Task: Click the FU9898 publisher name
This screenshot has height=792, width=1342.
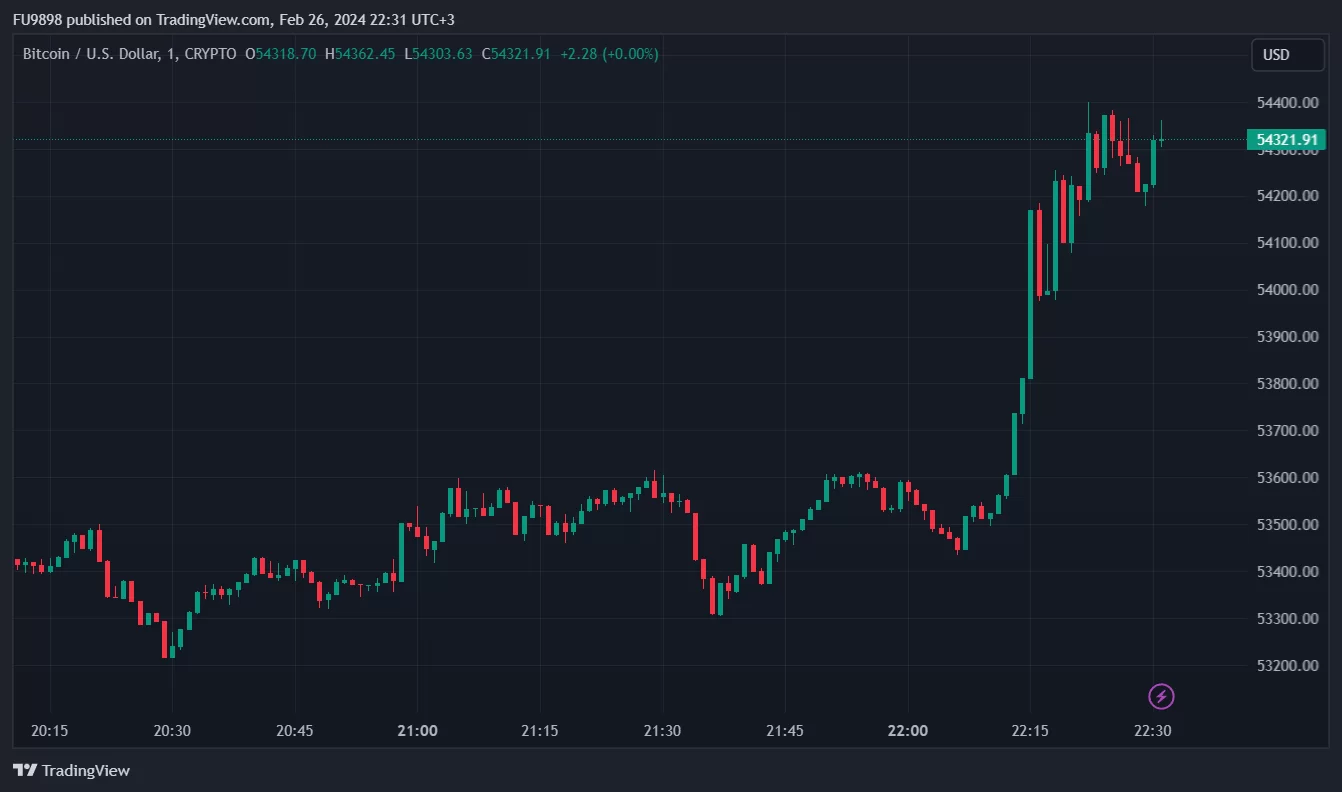Action: (37, 20)
